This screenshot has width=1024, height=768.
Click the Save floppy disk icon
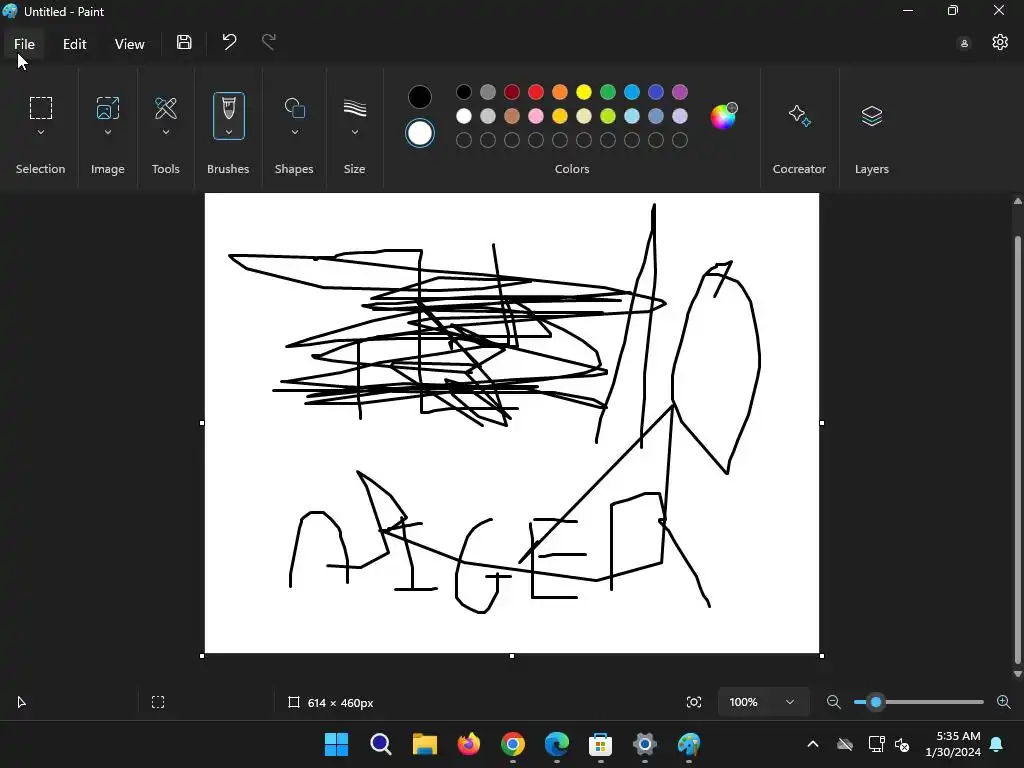pos(184,42)
